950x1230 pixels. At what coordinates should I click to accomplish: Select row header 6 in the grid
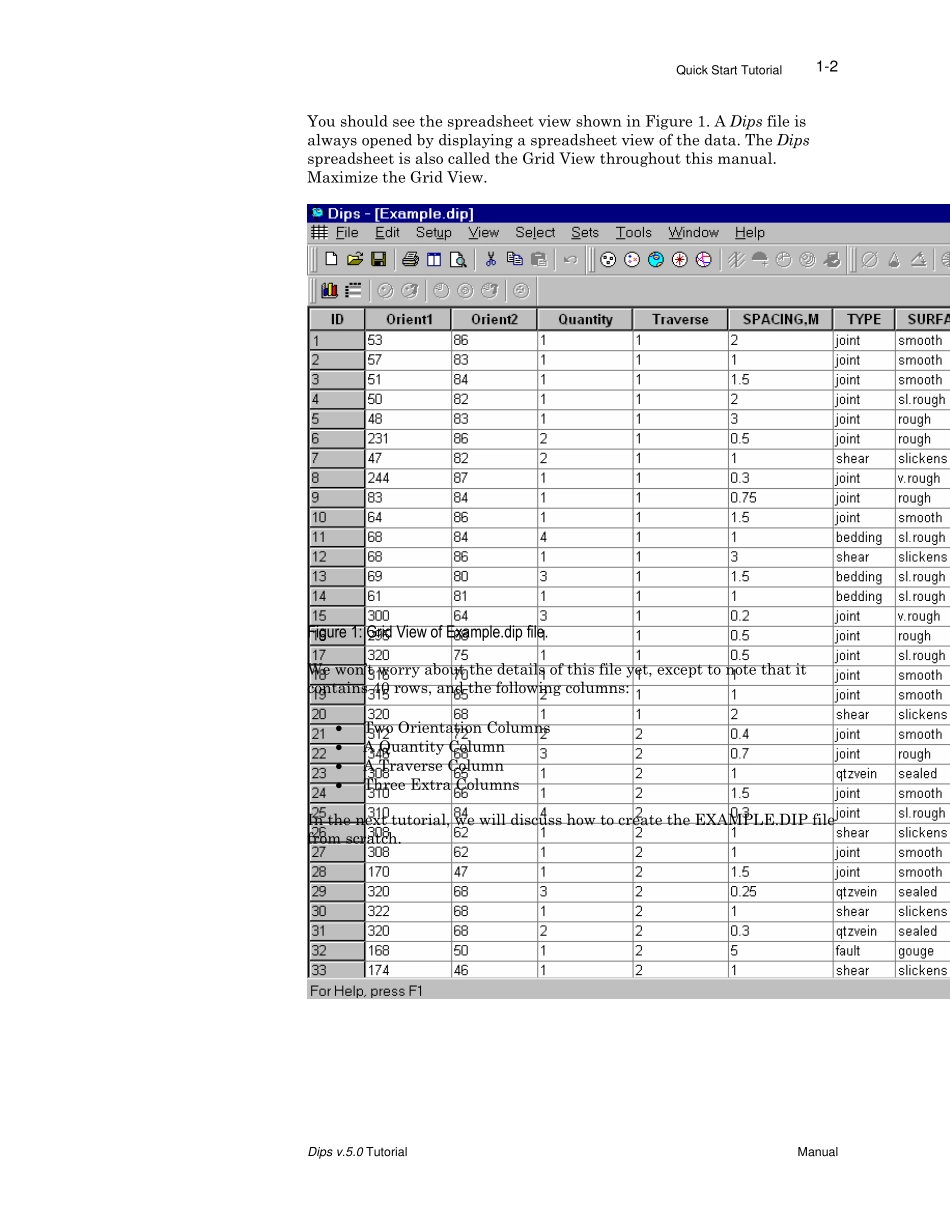(x=337, y=439)
